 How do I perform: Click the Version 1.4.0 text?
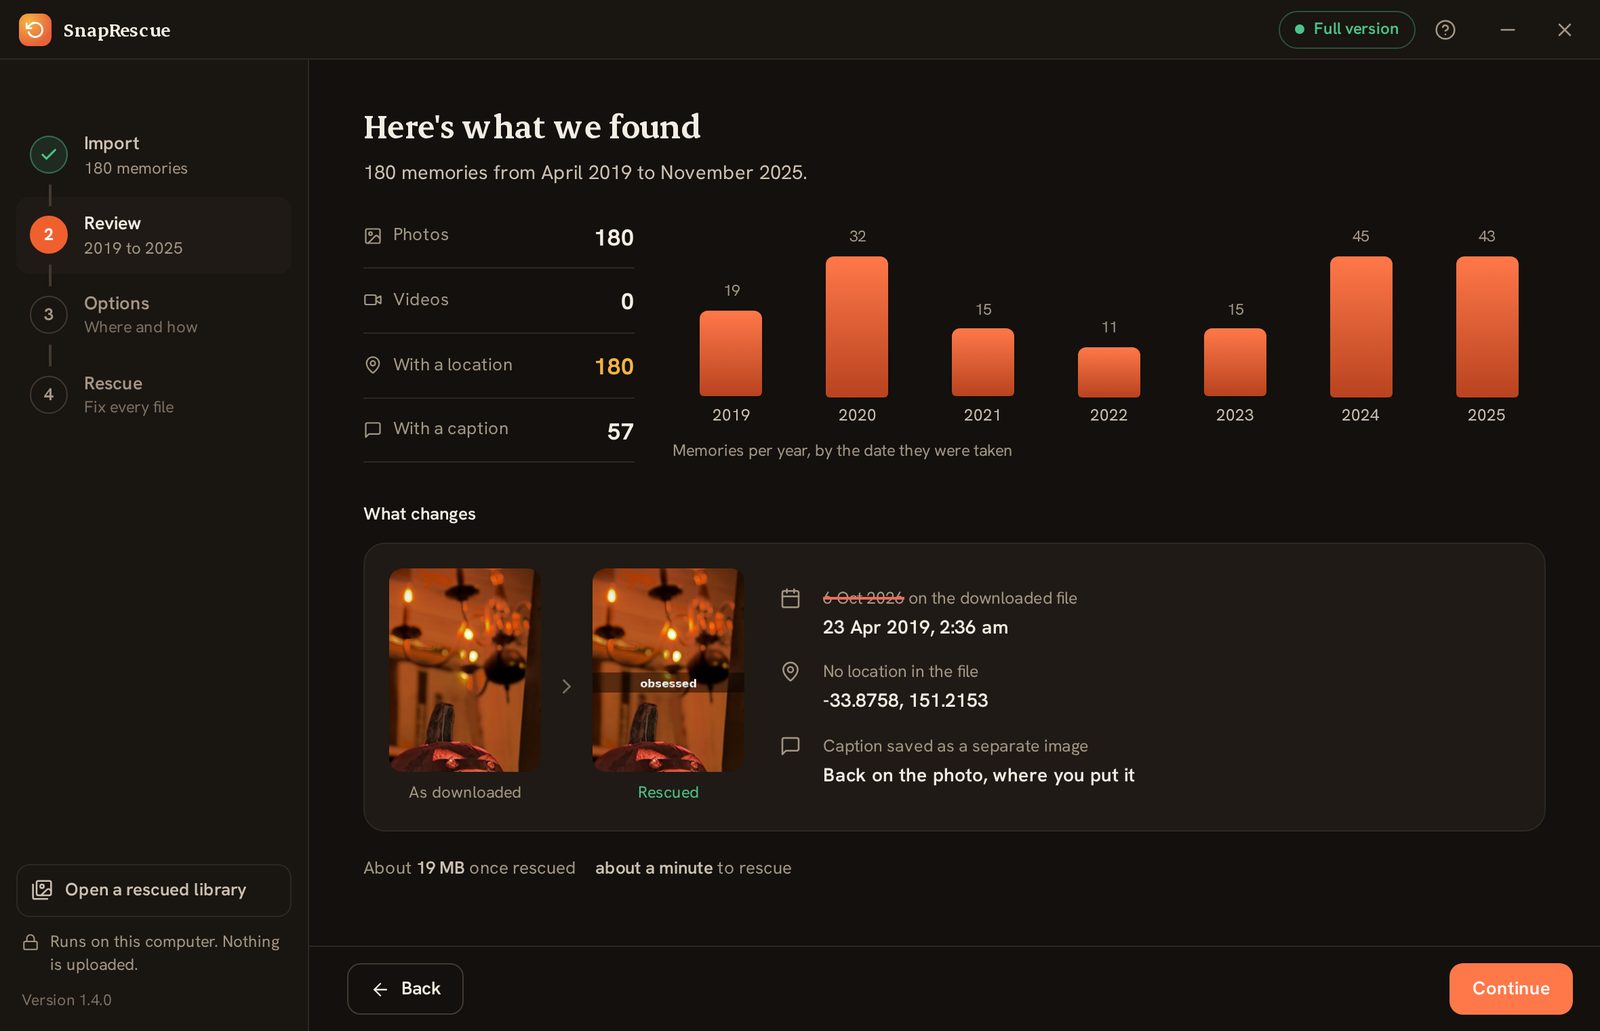click(x=67, y=1000)
